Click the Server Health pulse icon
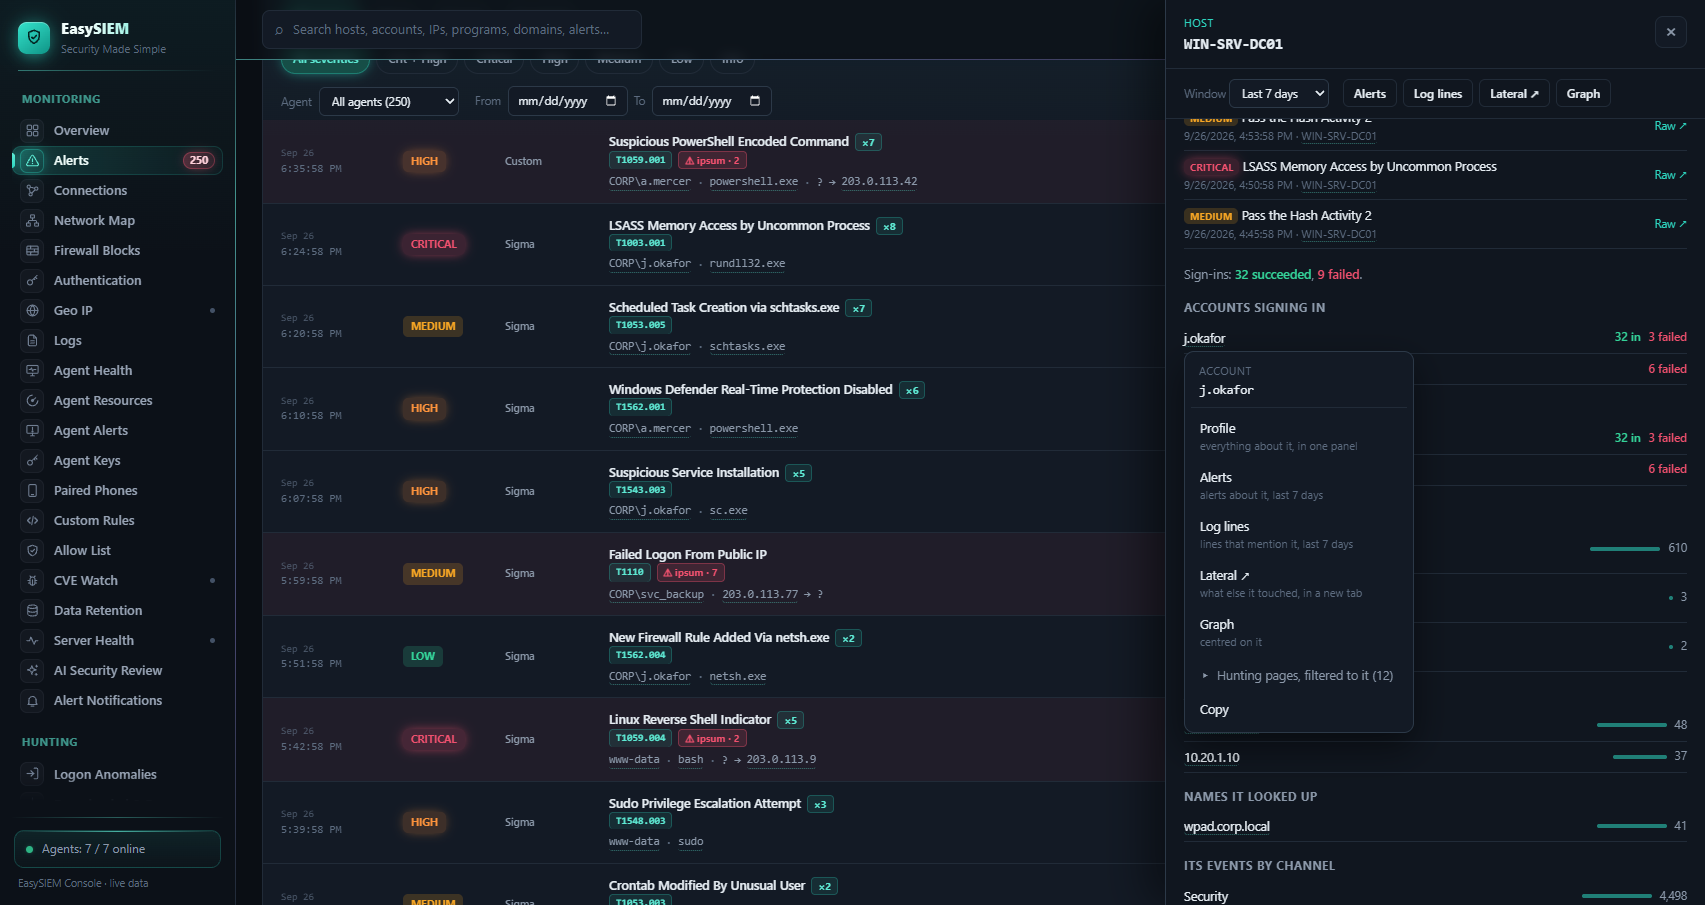 coord(33,641)
